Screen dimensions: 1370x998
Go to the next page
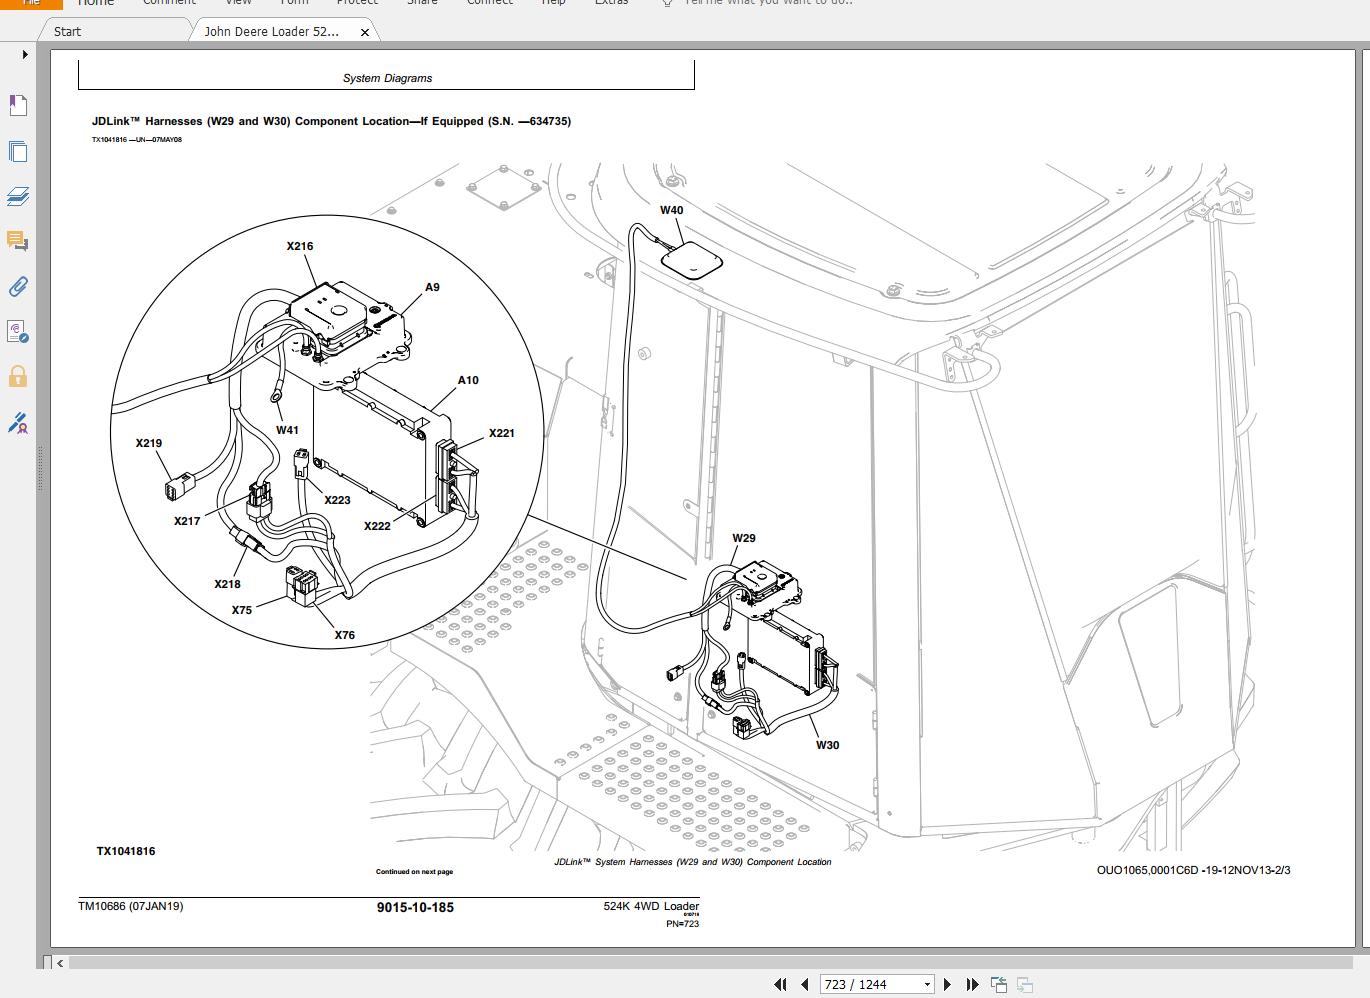pyautogui.click(x=947, y=985)
